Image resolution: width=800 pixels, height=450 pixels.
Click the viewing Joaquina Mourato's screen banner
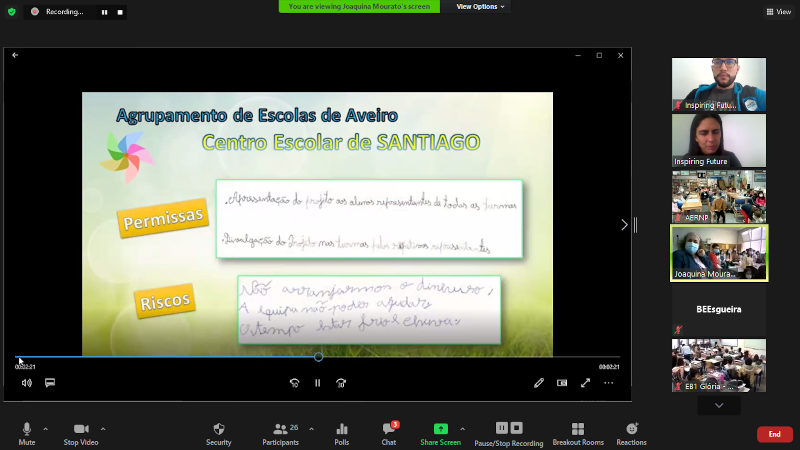(x=359, y=7)
